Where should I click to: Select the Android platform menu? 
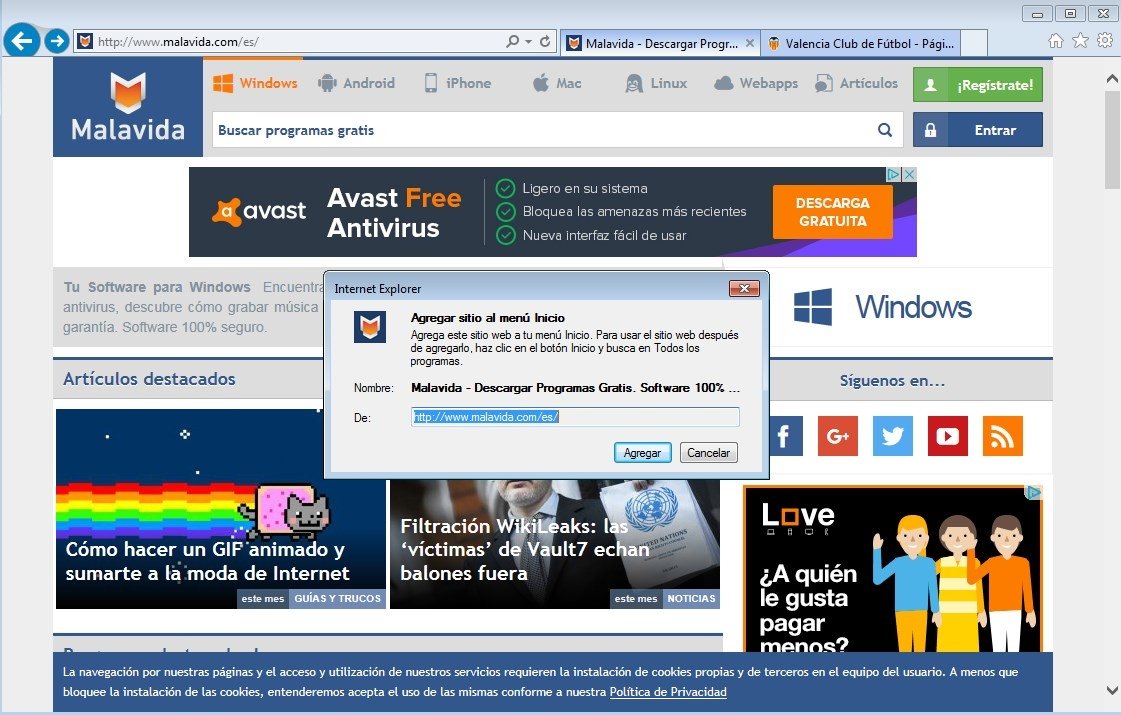pyautogui.click(x=356, y=83)
